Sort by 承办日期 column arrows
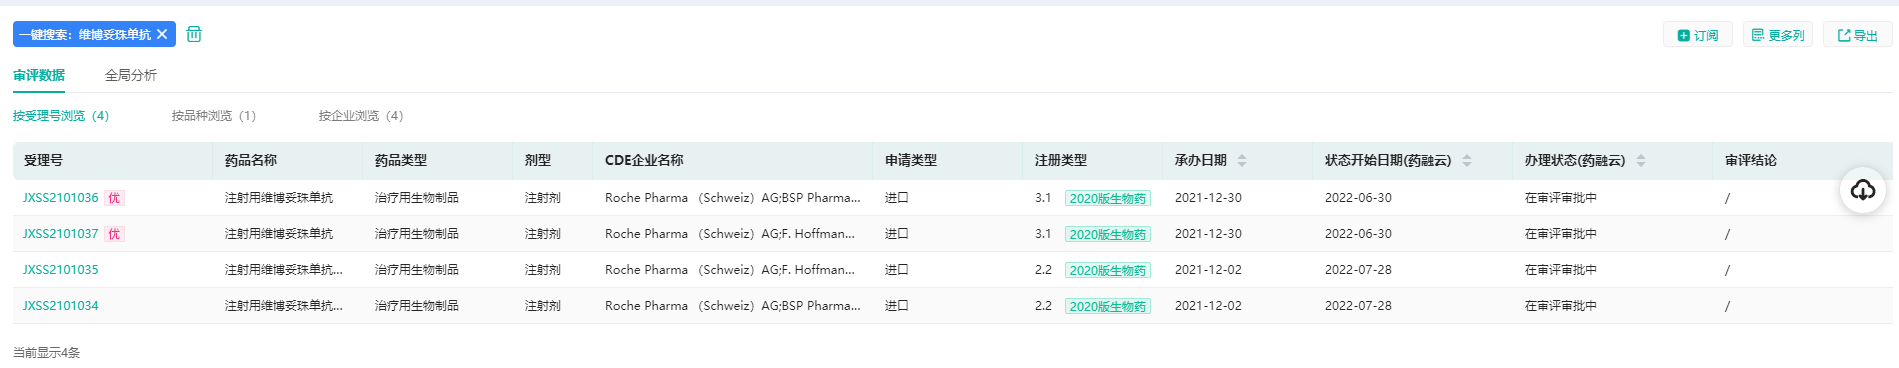The width and height of the screenshot is (1899, 368). tap(1242, 160)
